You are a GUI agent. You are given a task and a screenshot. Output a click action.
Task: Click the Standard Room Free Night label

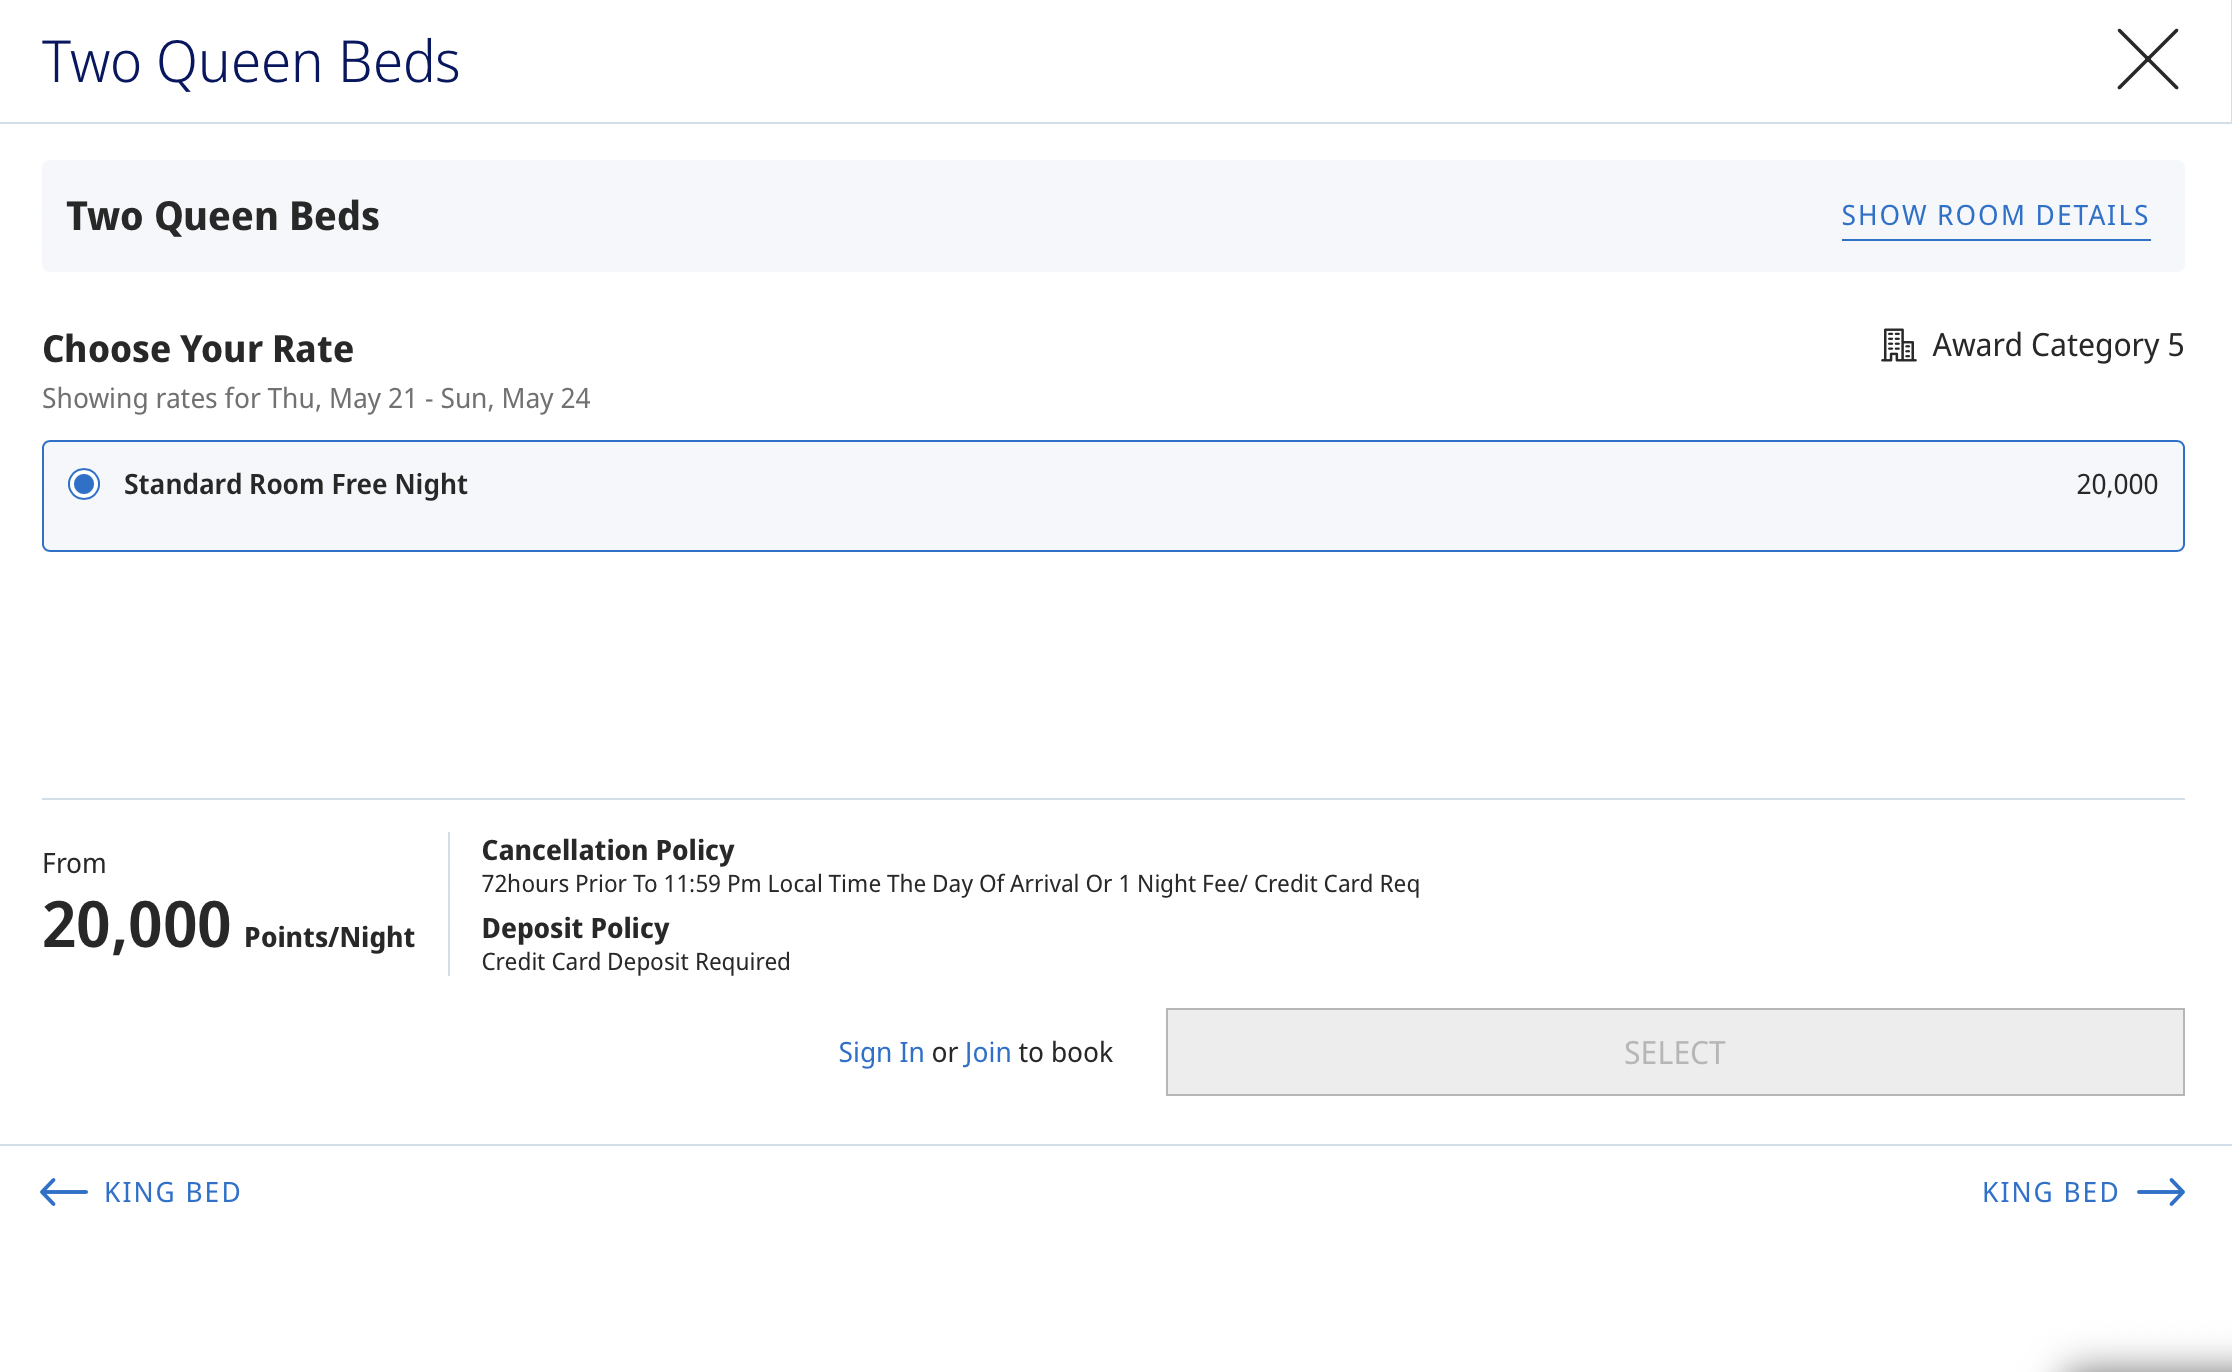point(295,485)
